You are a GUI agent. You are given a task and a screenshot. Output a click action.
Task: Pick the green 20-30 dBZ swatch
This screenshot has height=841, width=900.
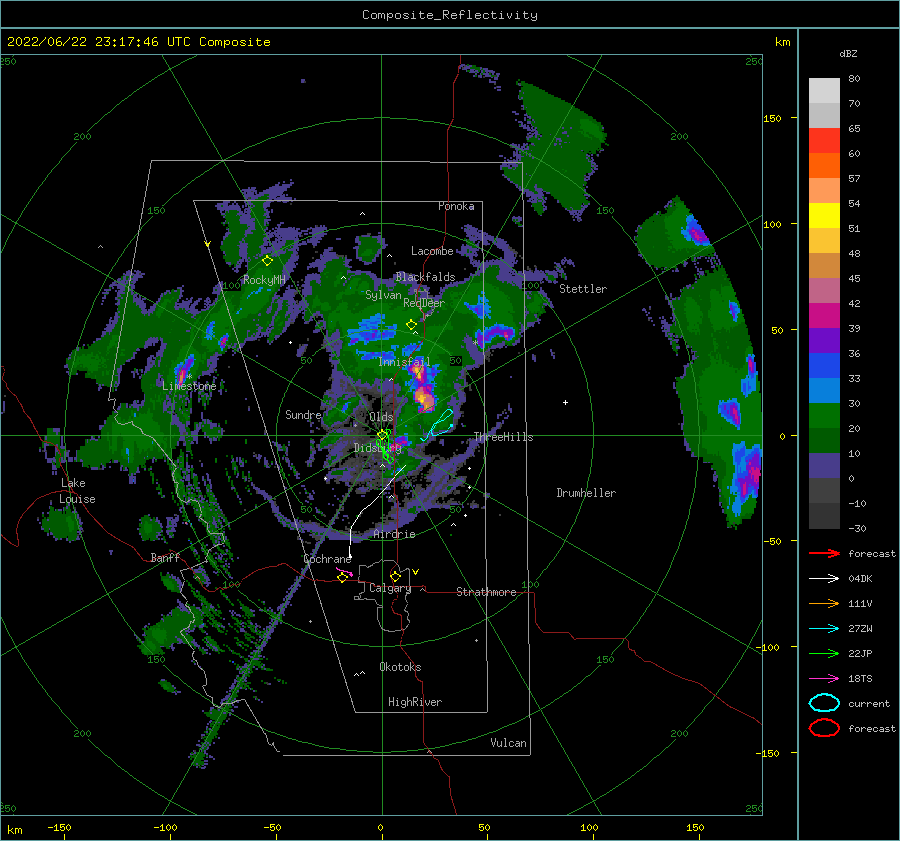click(x=824, y=416)
